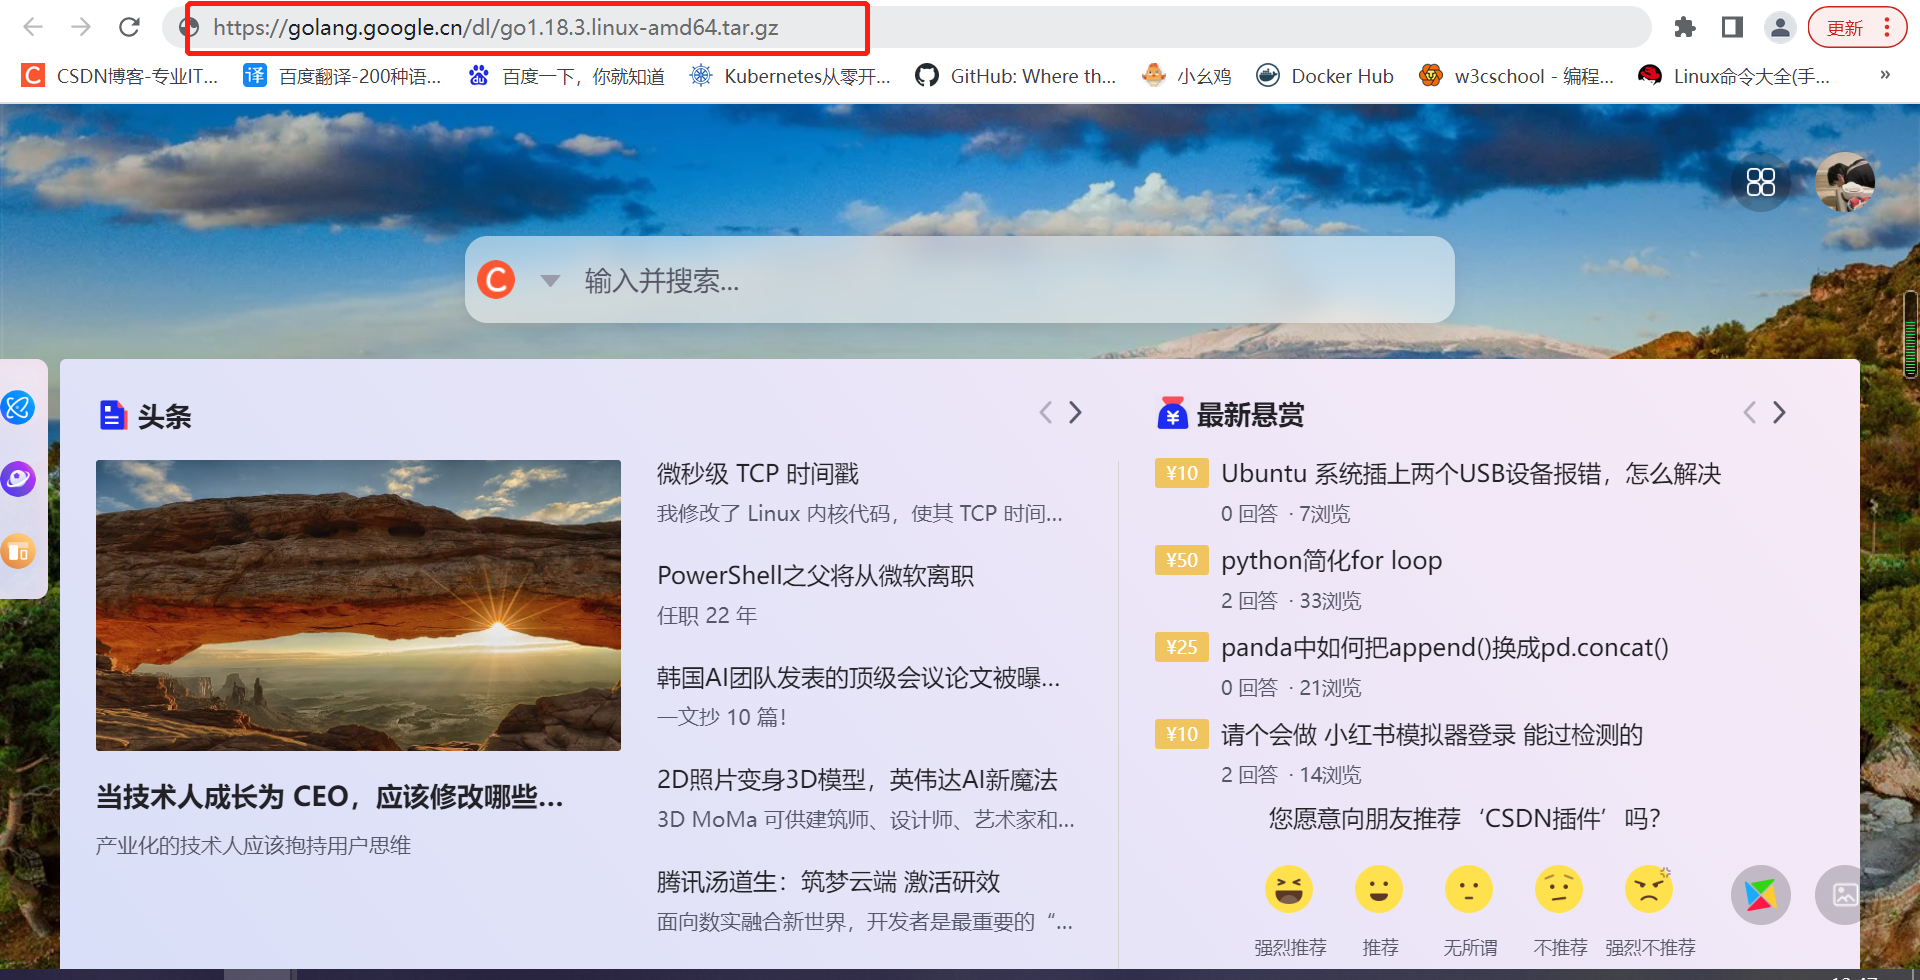Click the stats text 2 回答 · 33浏览
The image size is (1920, 980).
(1291, 601)
